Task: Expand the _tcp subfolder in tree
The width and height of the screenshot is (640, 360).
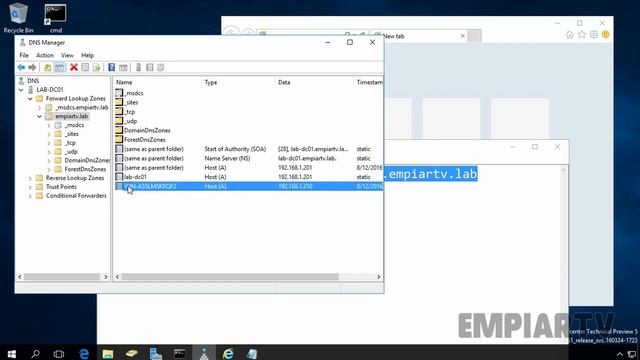Action: [49, 143]
